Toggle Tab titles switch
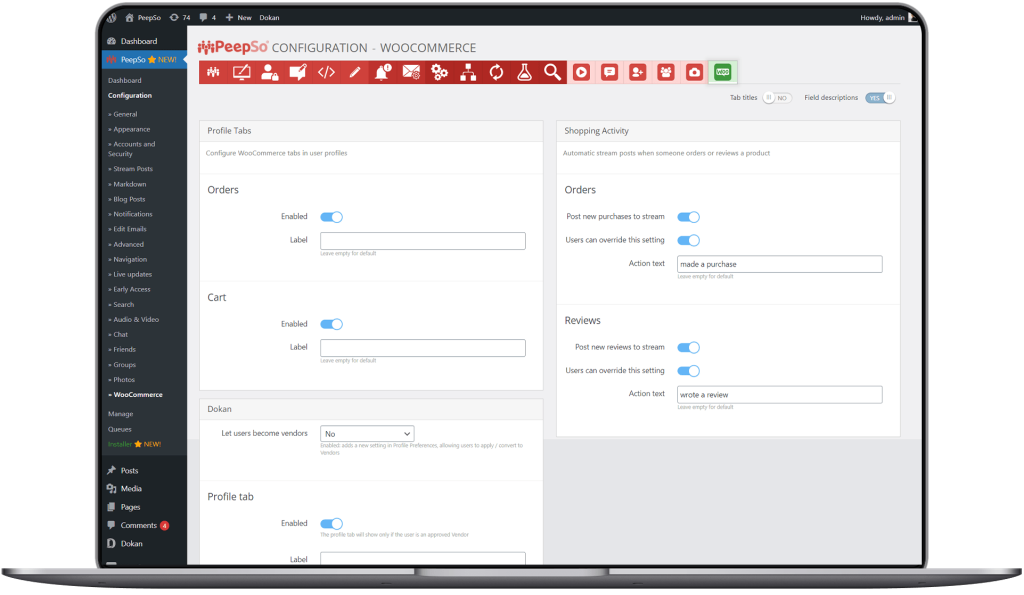The image size is (1024, 595). coord(776,98)
